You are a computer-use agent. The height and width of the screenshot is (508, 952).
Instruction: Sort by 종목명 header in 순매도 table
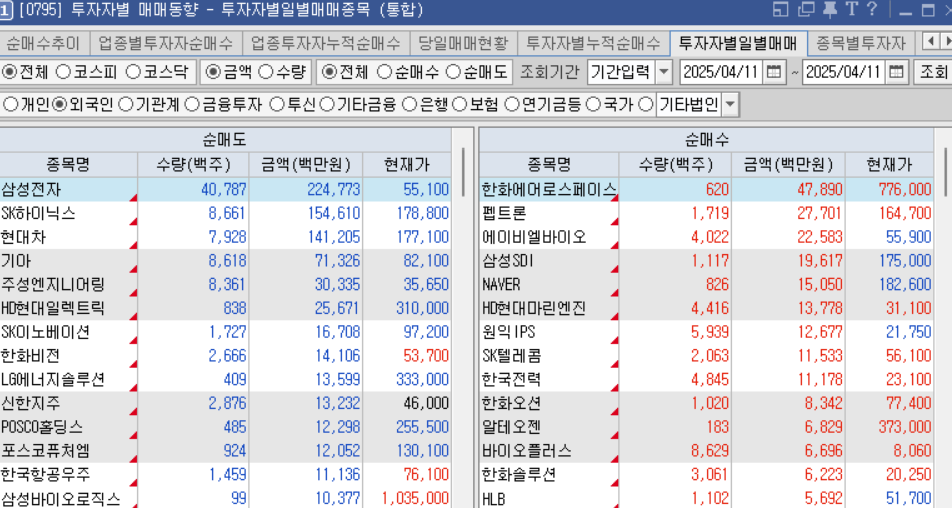tap(68, 164)
